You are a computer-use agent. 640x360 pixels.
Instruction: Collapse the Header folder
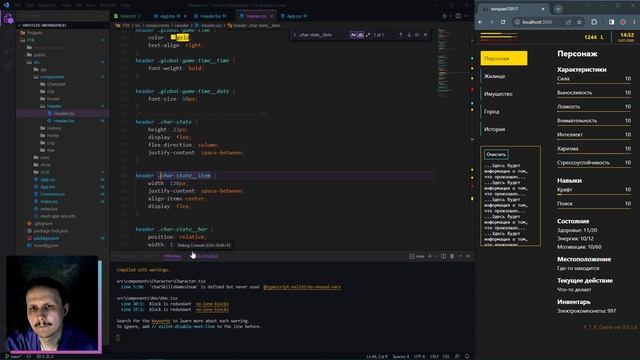click(54, 106)
